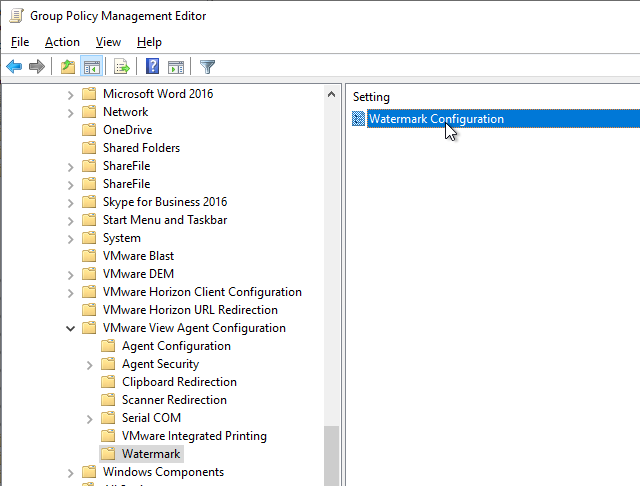Image resolution: width=640 pixels, height=486 pixels.
Task: Click the Filter funnel icon
Action: tap(207, 67)
